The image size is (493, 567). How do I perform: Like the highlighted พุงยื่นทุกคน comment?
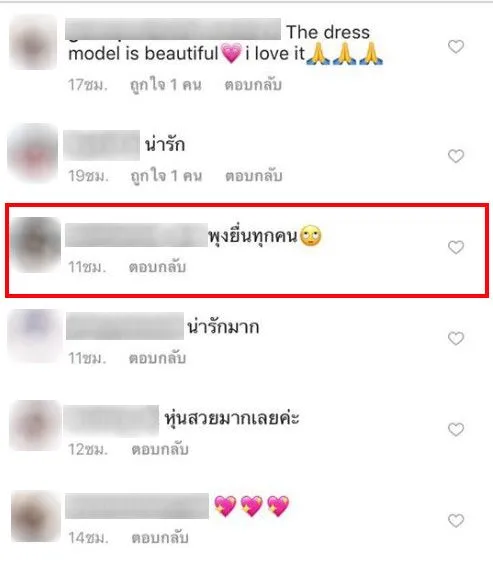[x=456, y=247]
